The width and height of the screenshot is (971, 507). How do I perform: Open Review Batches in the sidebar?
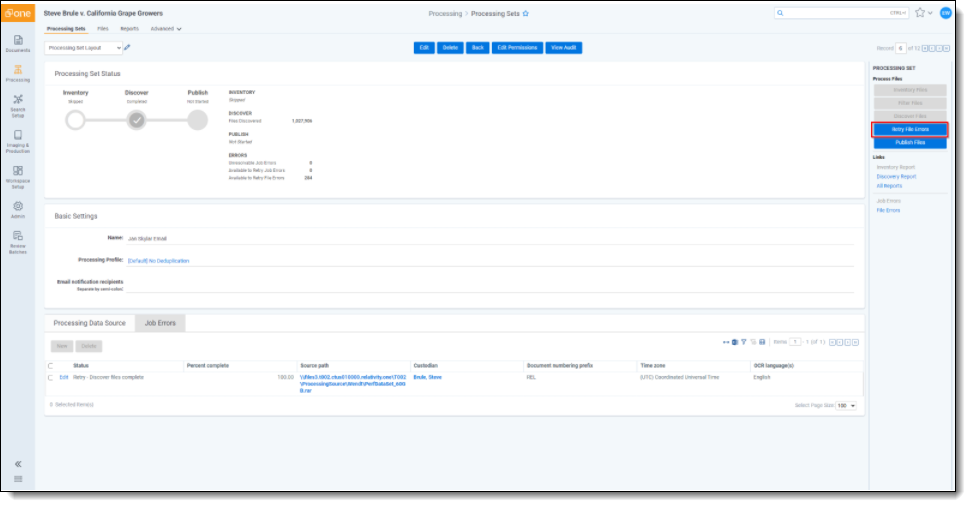[x=18, y=242]
